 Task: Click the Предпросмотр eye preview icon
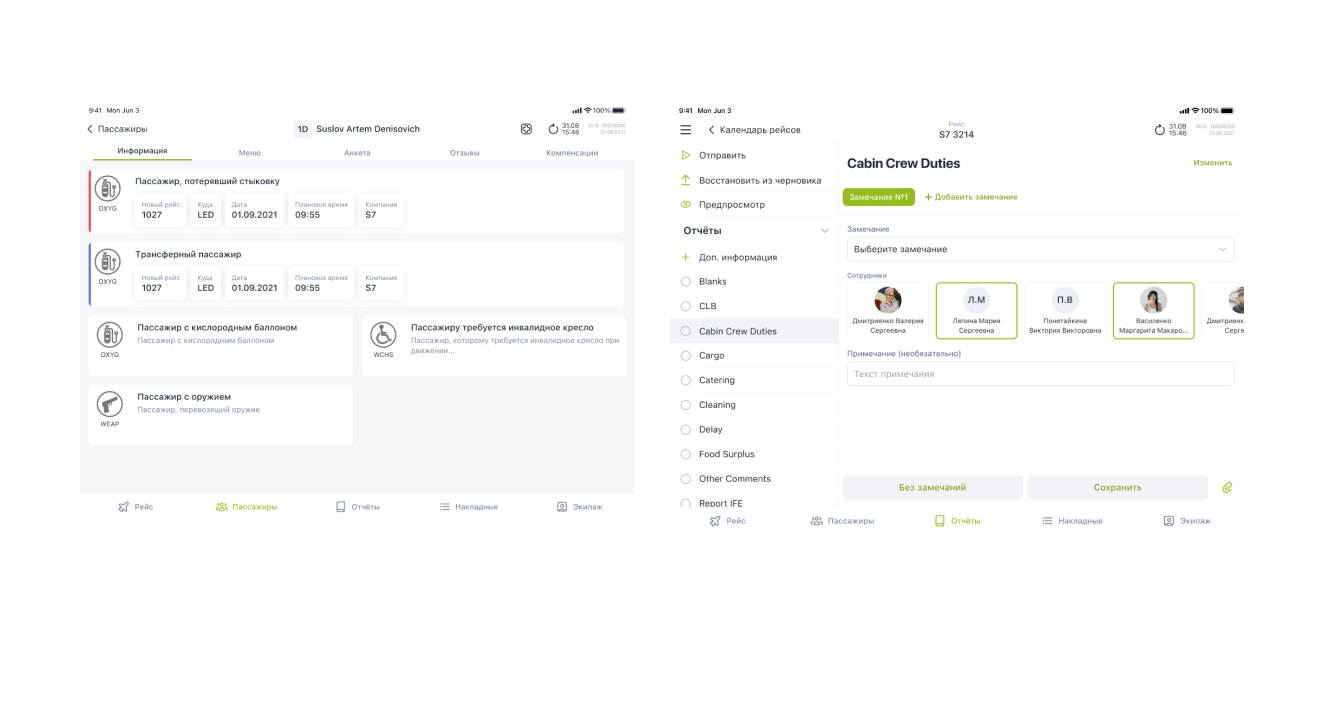point(685,204)
